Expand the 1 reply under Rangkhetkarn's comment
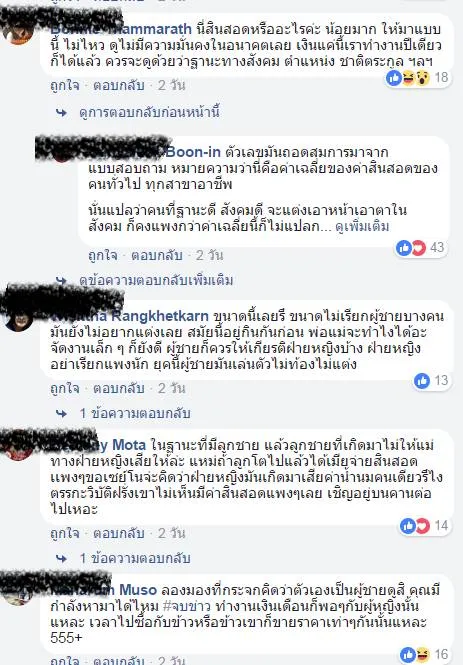This screenshot has width=463, height=665. (135, 413)
